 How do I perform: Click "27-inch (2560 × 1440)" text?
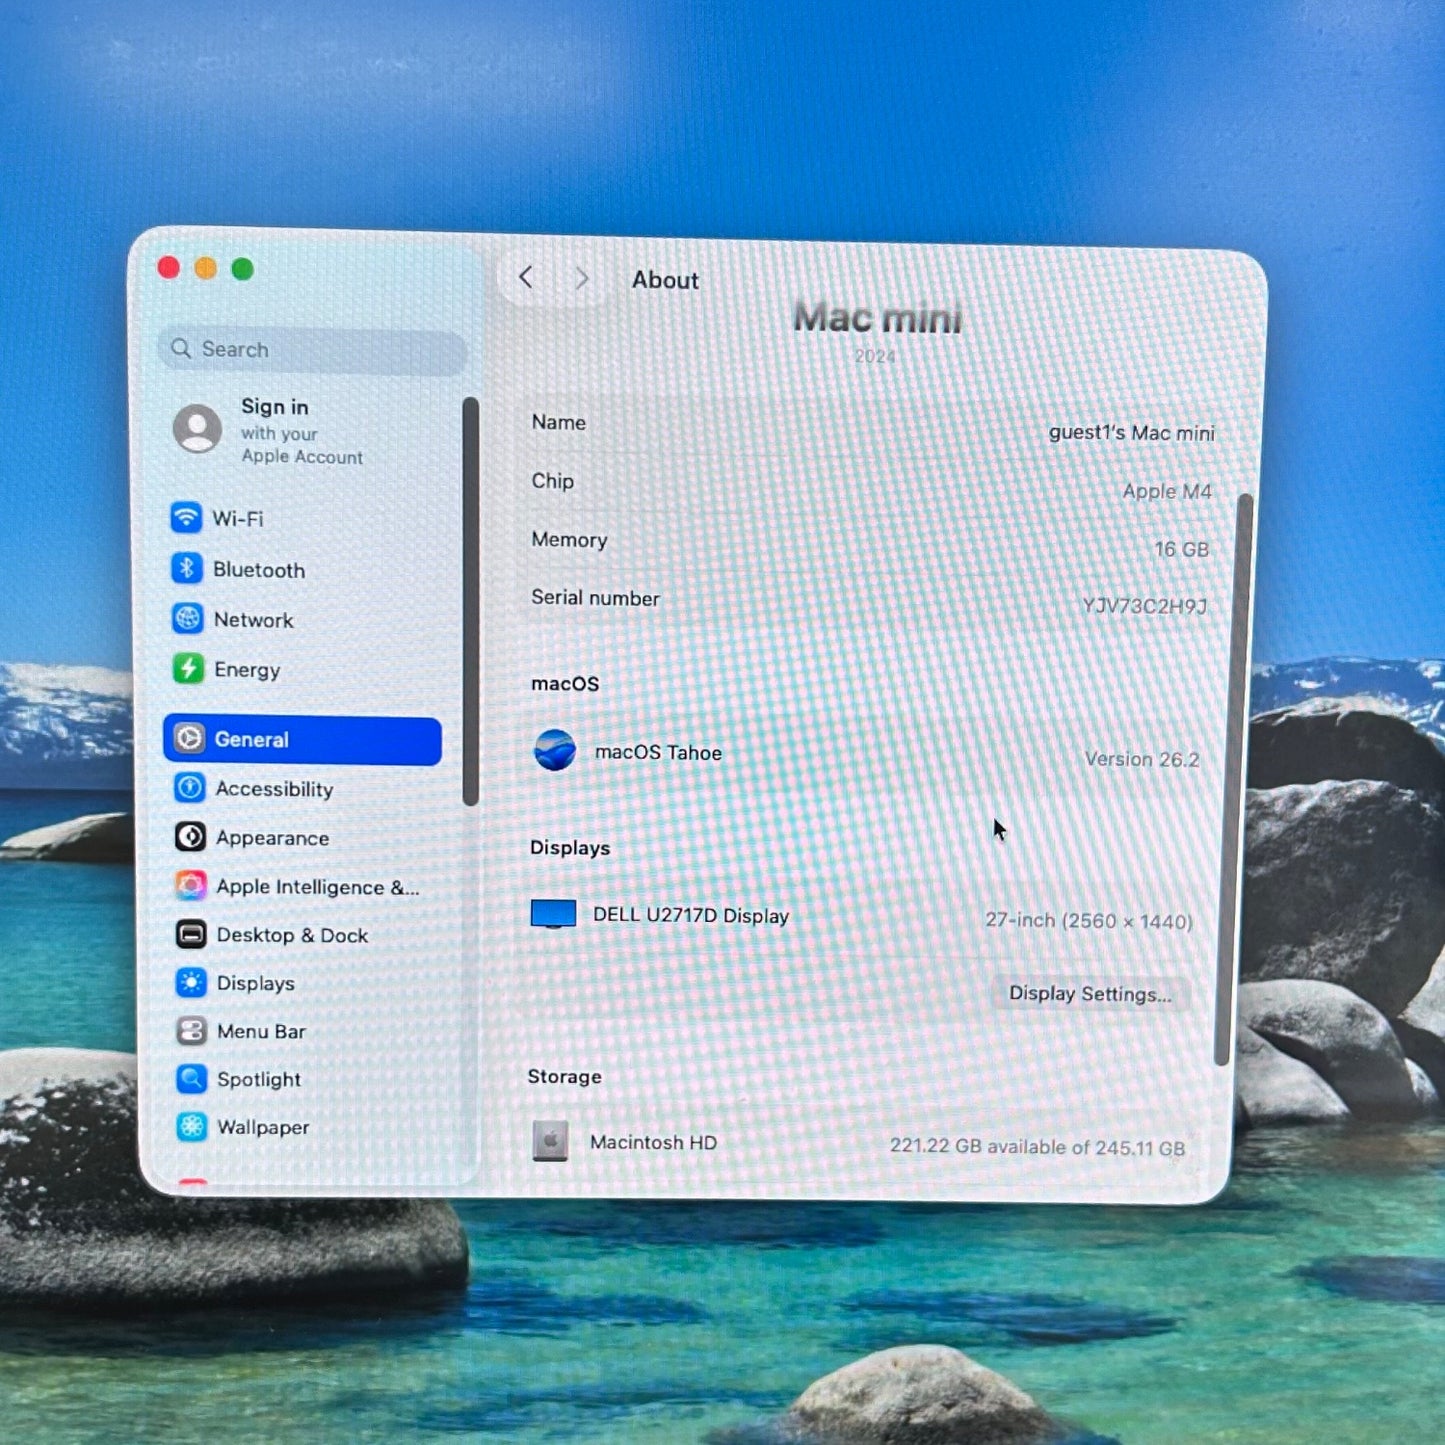point(1089,920)
